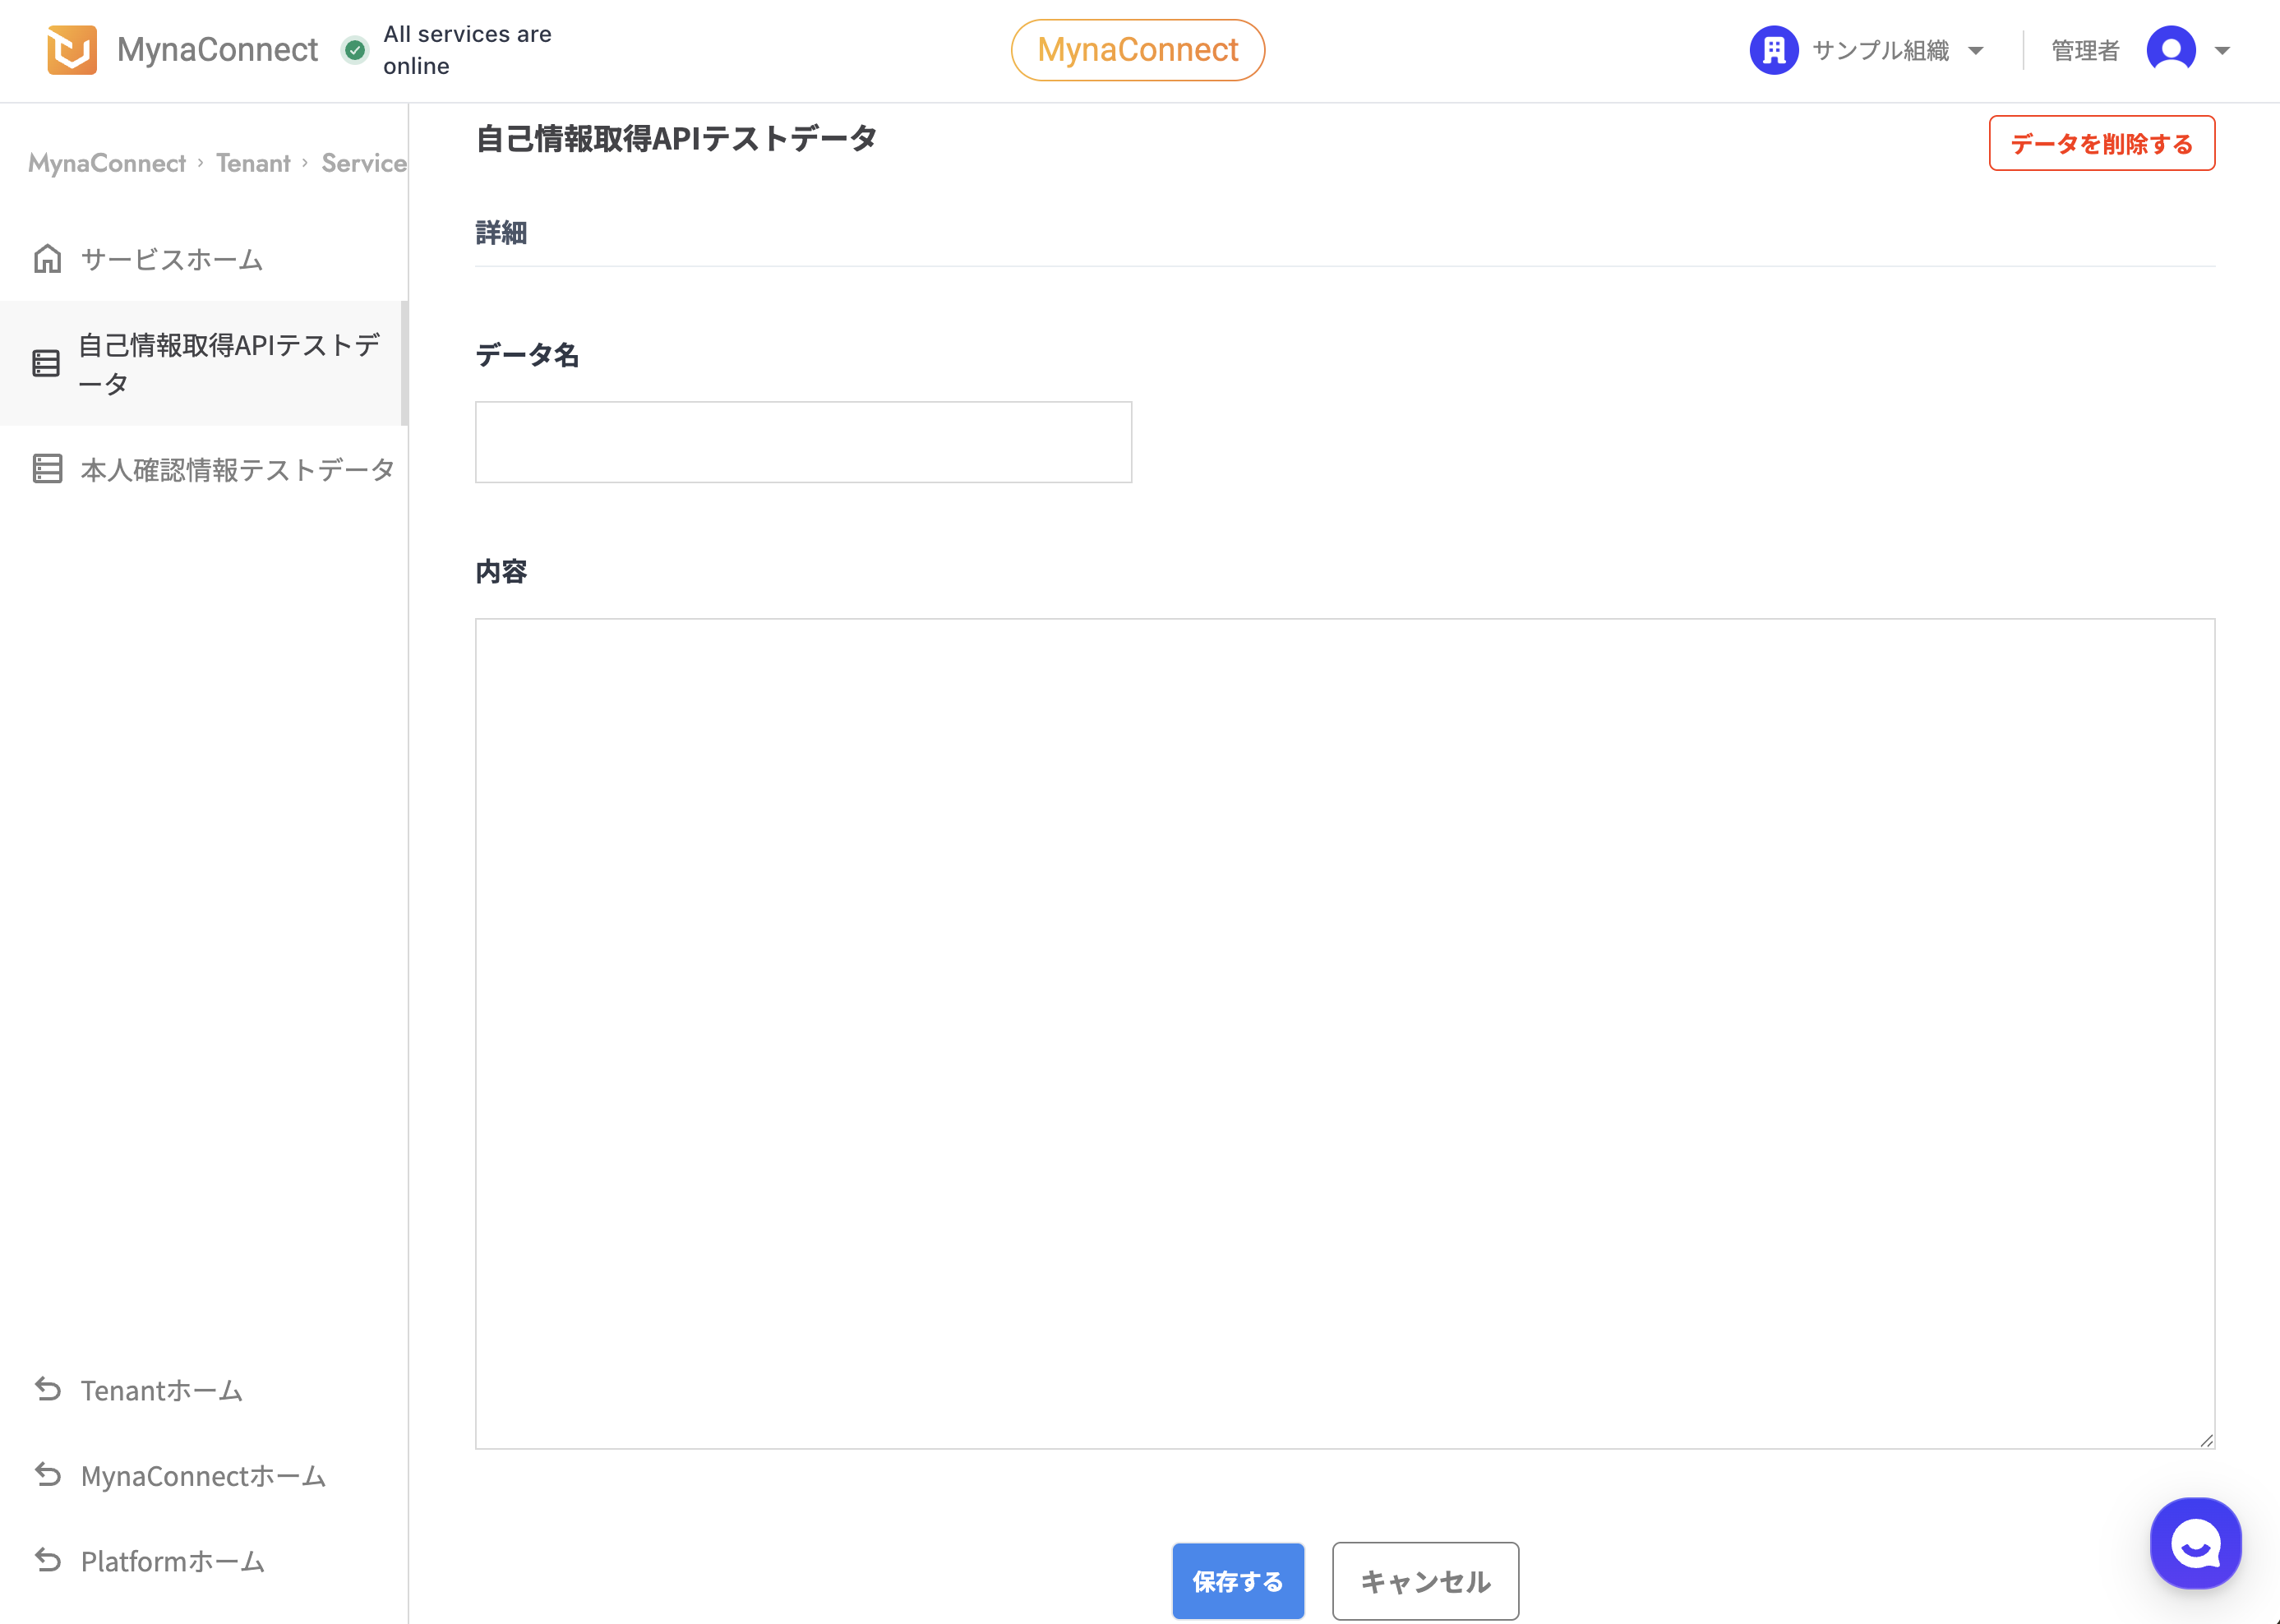The image size is (2280, 1624).
Task: Click the 内容 textarea resize handle
Action: [x=2206, y=1439]
